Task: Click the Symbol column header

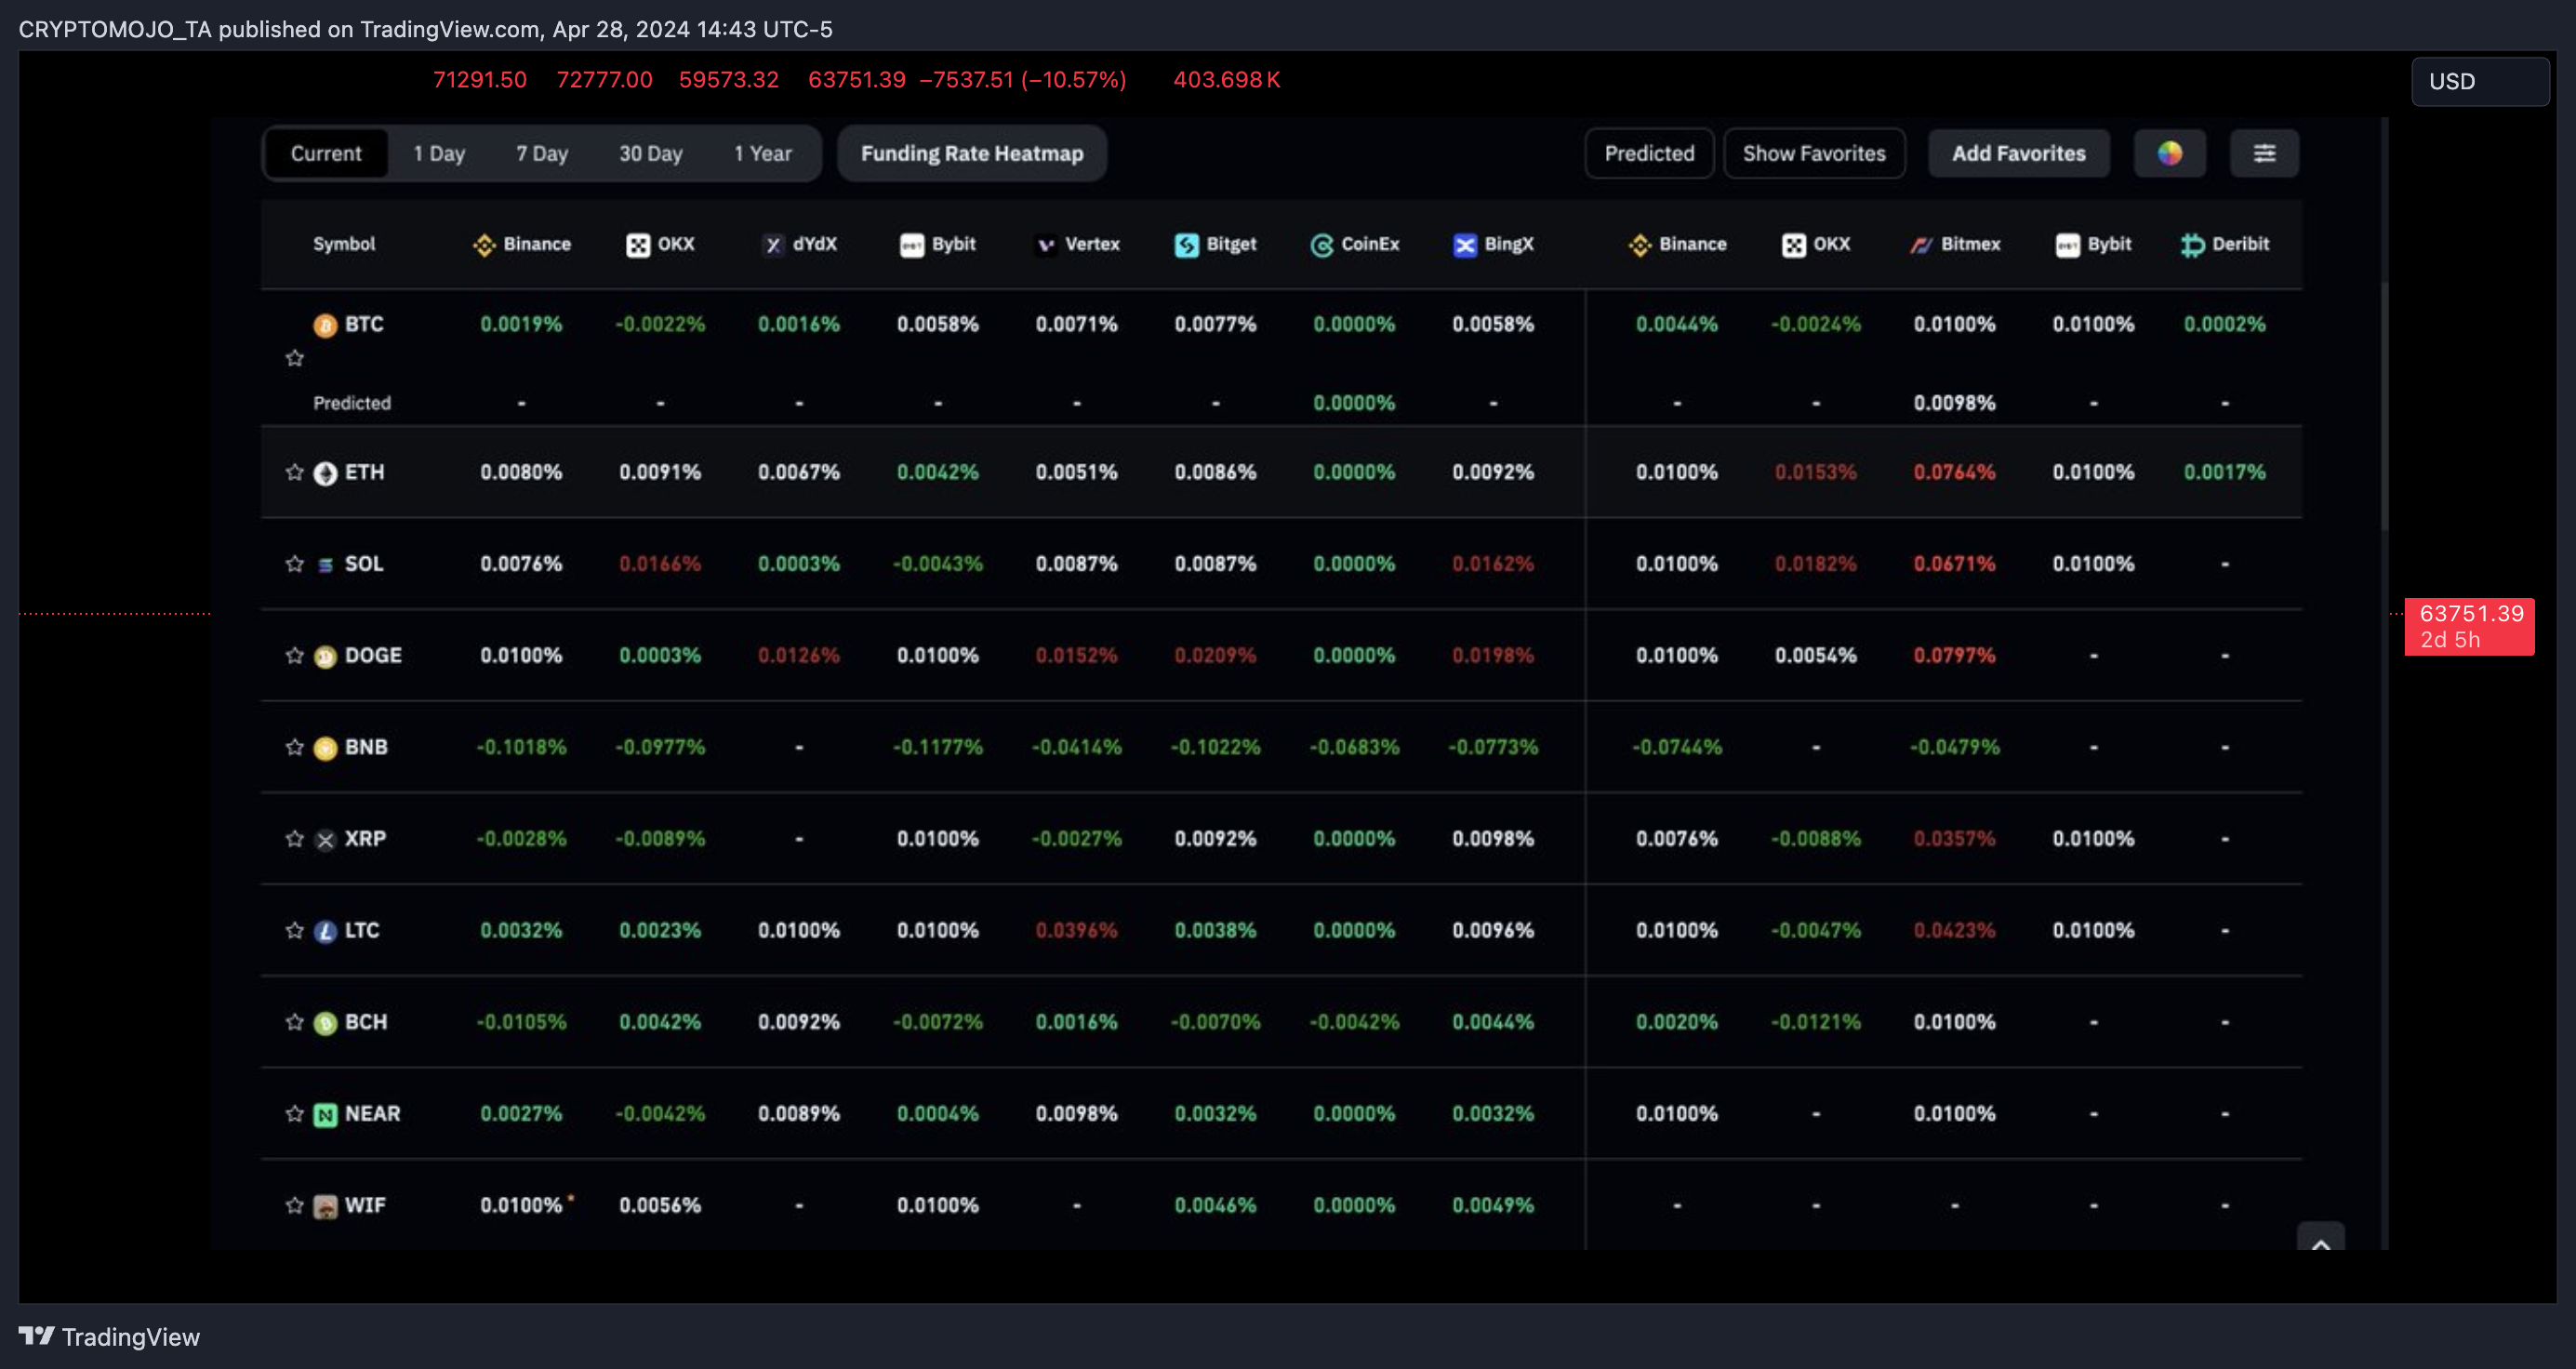Action: [344, 244]
